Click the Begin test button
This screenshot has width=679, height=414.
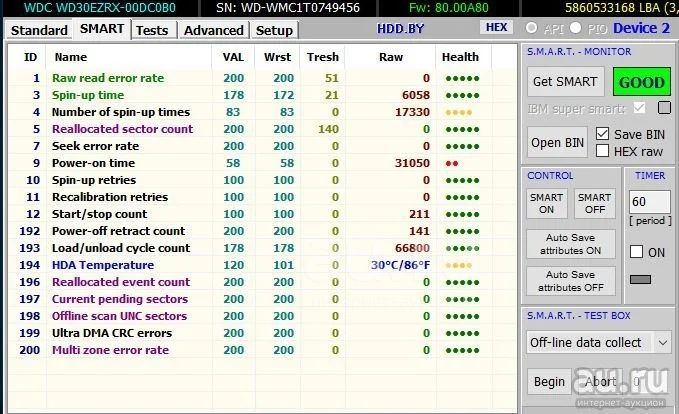pyautogui.click(x=549, y=382)
